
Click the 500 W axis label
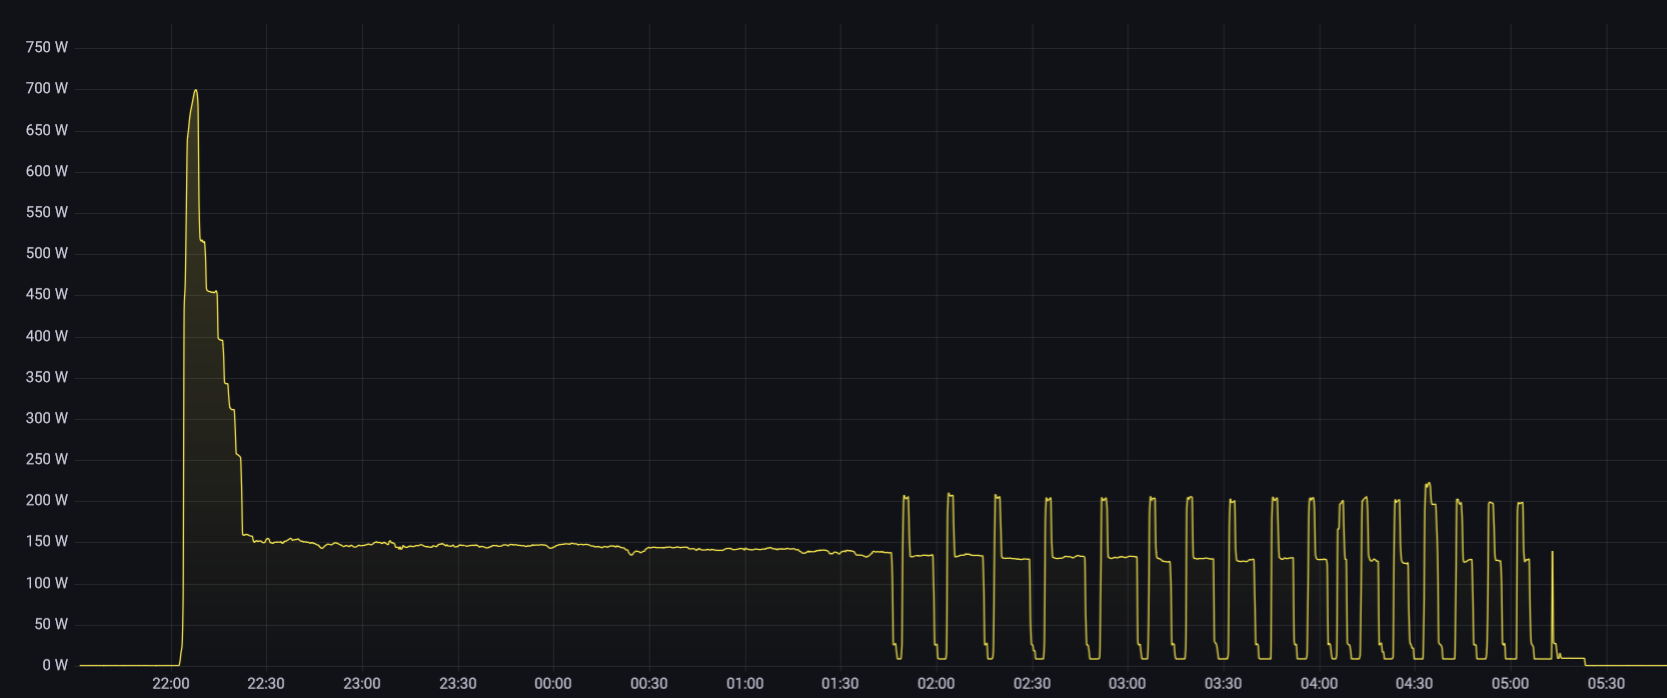pos(47,253)
